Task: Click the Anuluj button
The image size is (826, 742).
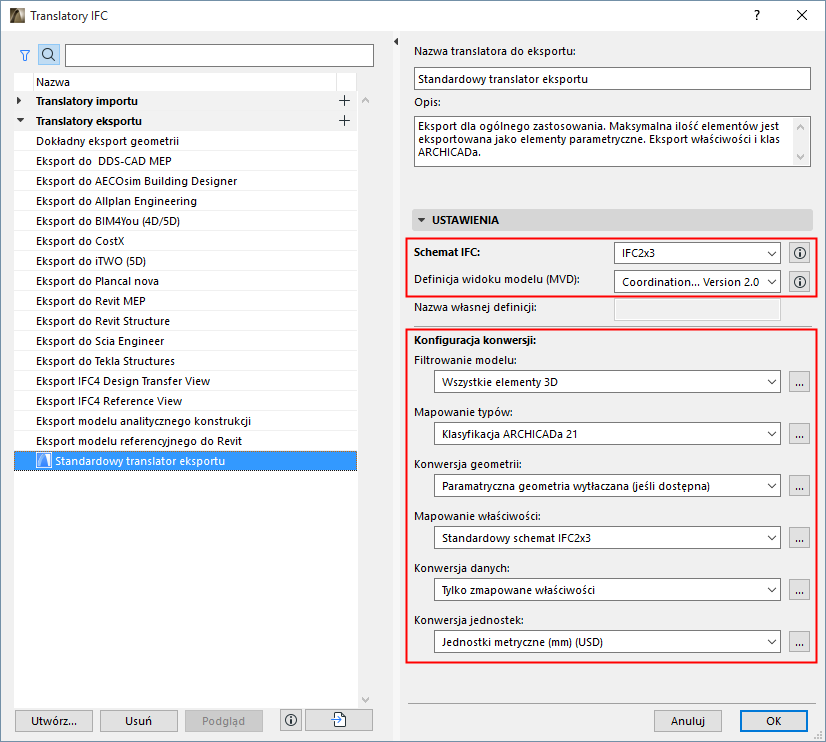Action: click(x=687, y=721)
